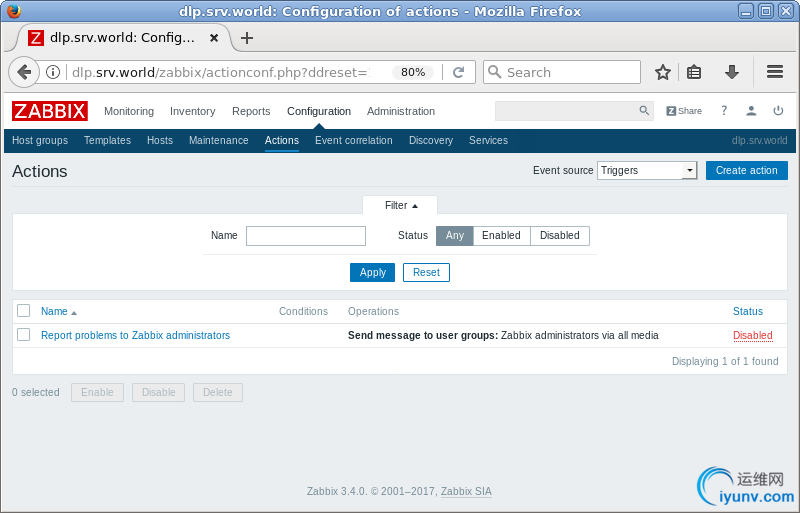Go to the Hosts submenu
Viewport: 800px width, 513px height.
(x=160, y=140)
